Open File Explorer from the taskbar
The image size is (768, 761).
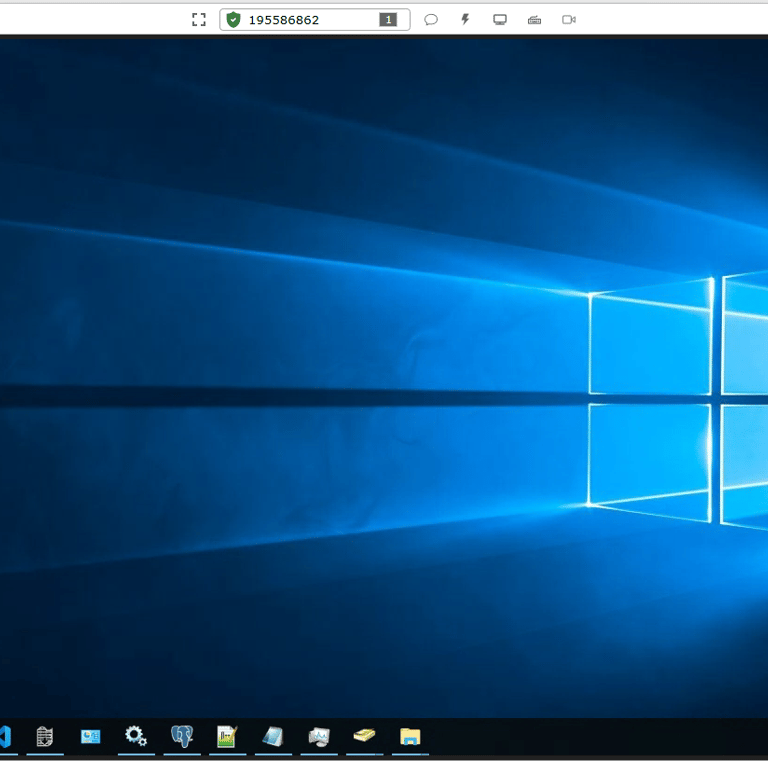coord(410,737)
